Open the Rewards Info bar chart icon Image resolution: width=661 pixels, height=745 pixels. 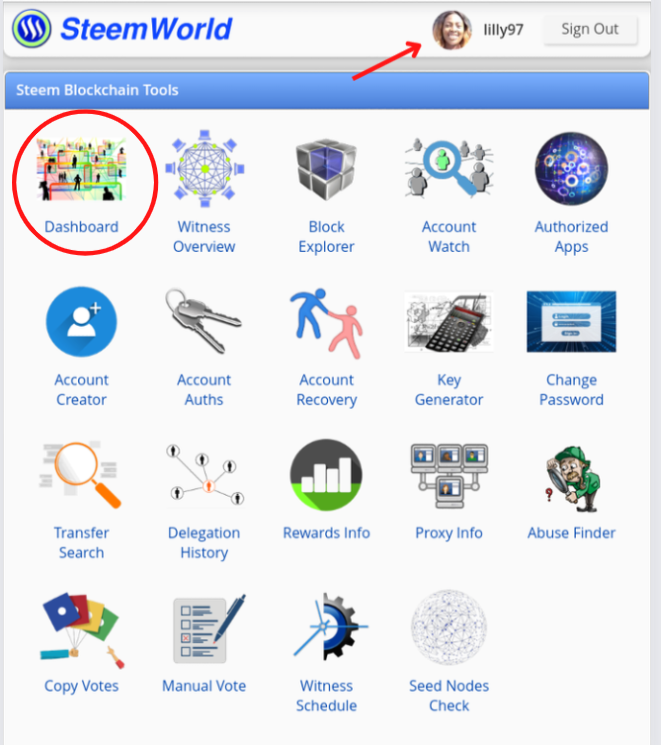[326, 475]
